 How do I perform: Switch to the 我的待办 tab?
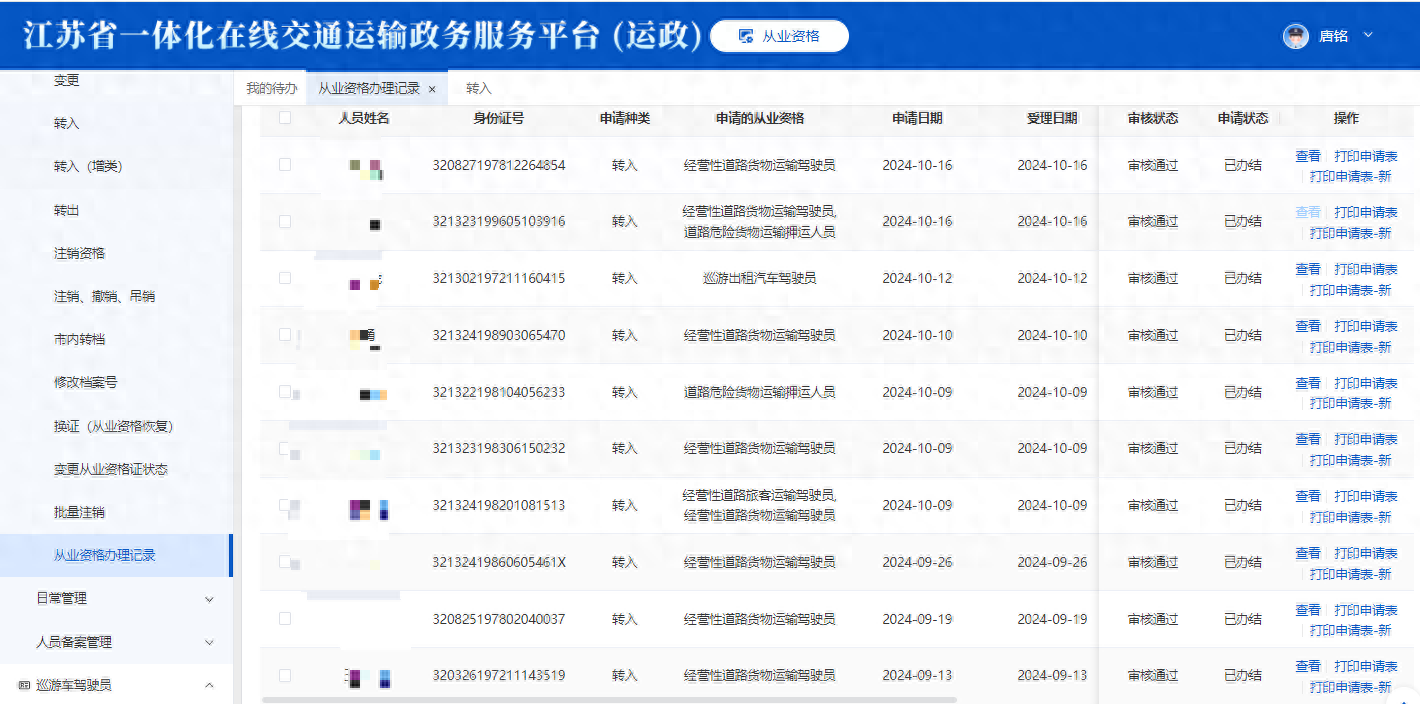click(272, 88)
